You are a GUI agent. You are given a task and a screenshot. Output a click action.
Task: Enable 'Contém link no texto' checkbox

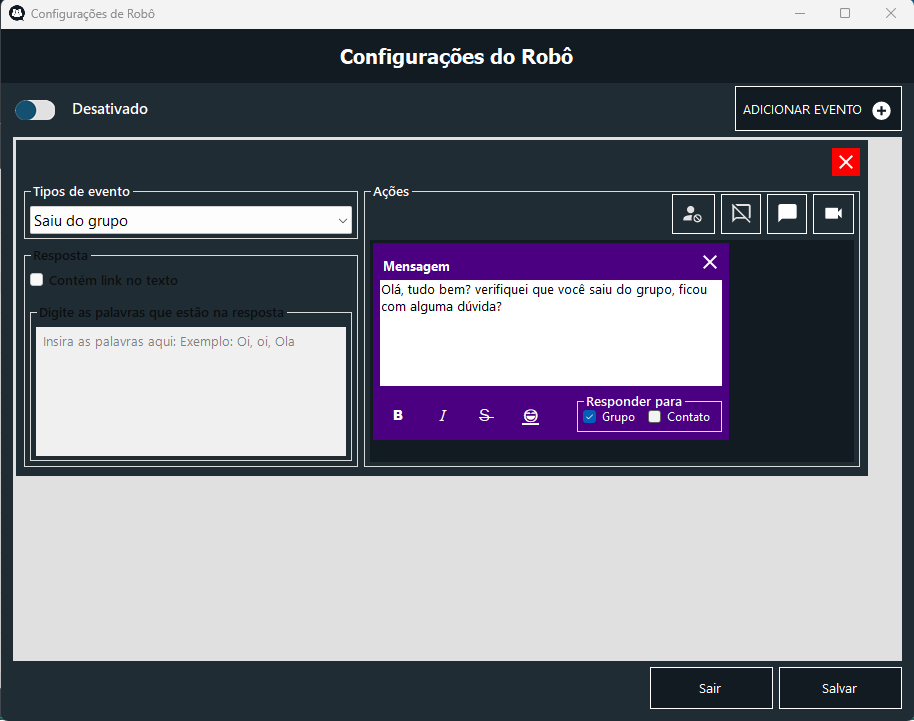click(37, 280)
